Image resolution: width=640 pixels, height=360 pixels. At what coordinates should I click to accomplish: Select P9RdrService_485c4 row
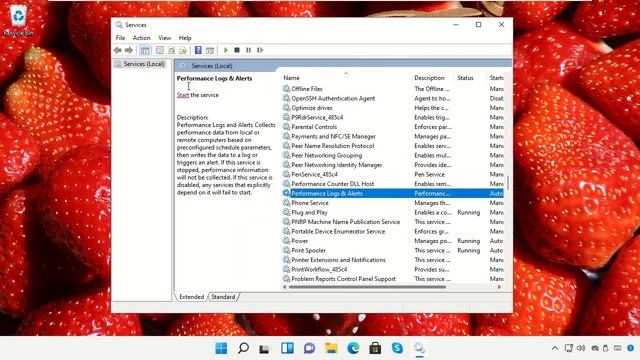pos(393,117)
